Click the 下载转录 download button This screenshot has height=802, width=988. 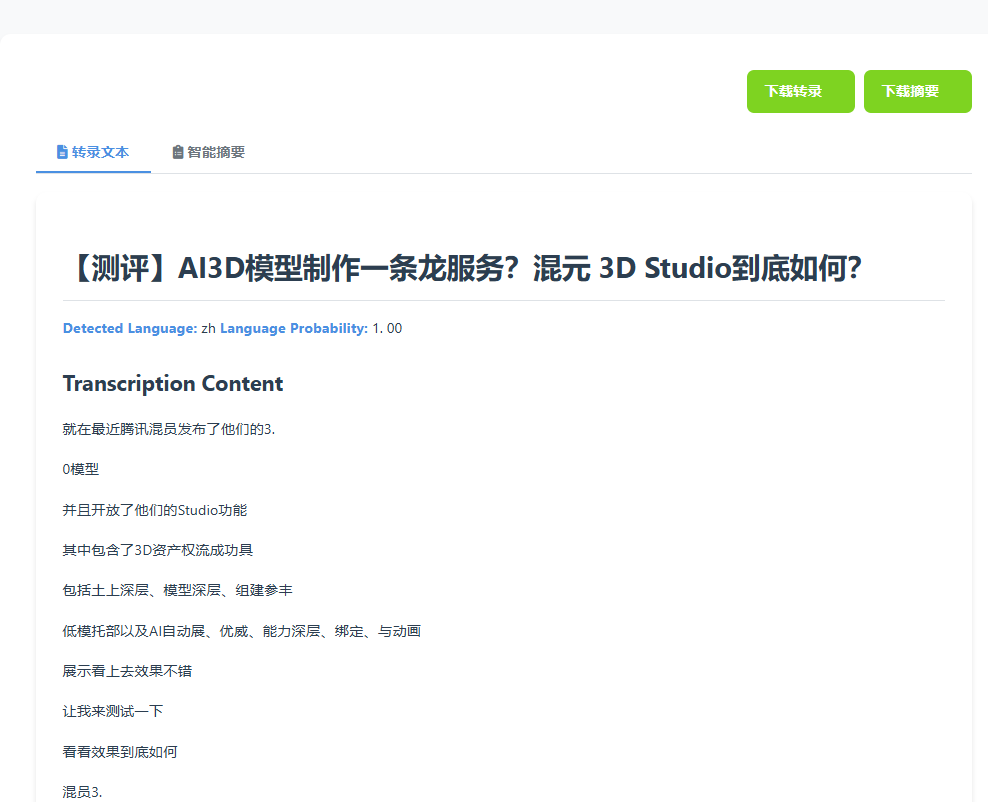click(x=800, y=91)
